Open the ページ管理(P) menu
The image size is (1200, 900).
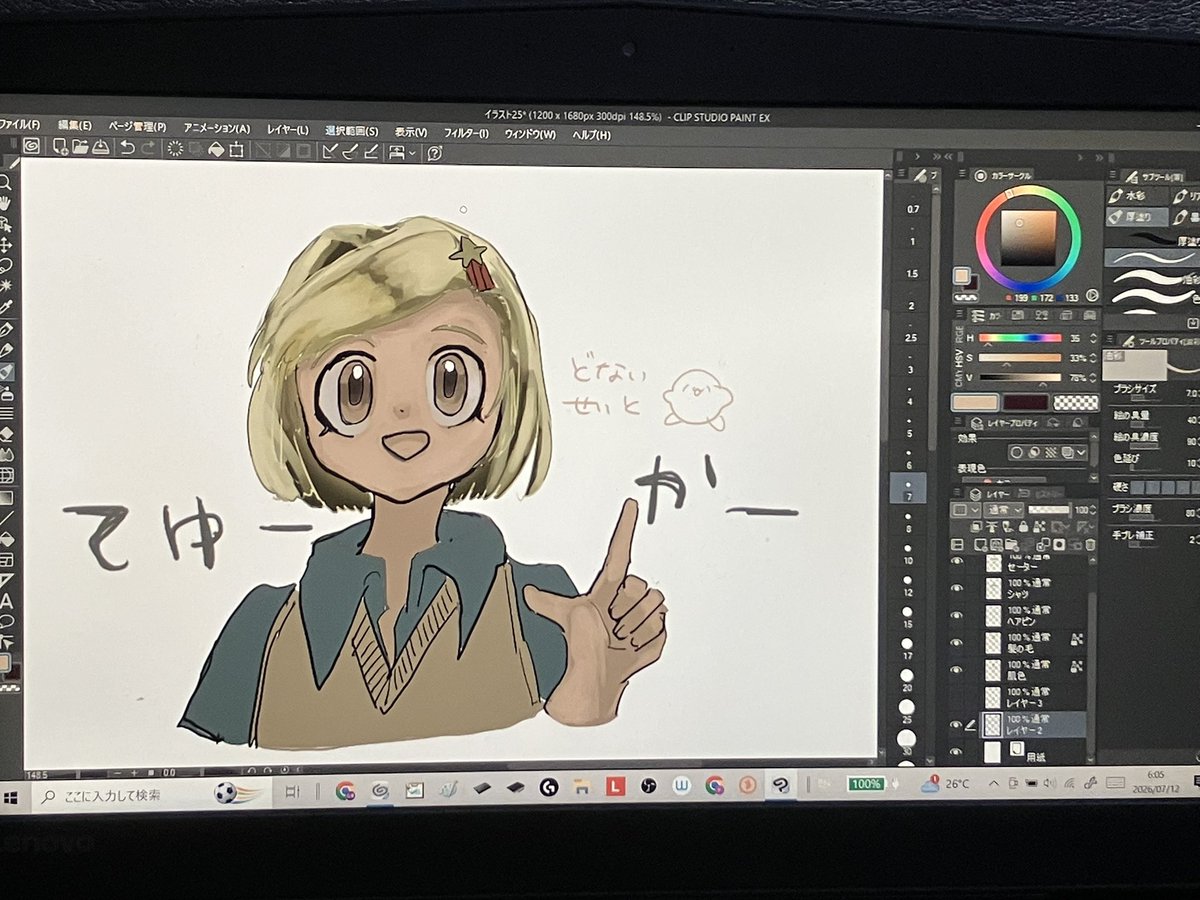[137, 127]
